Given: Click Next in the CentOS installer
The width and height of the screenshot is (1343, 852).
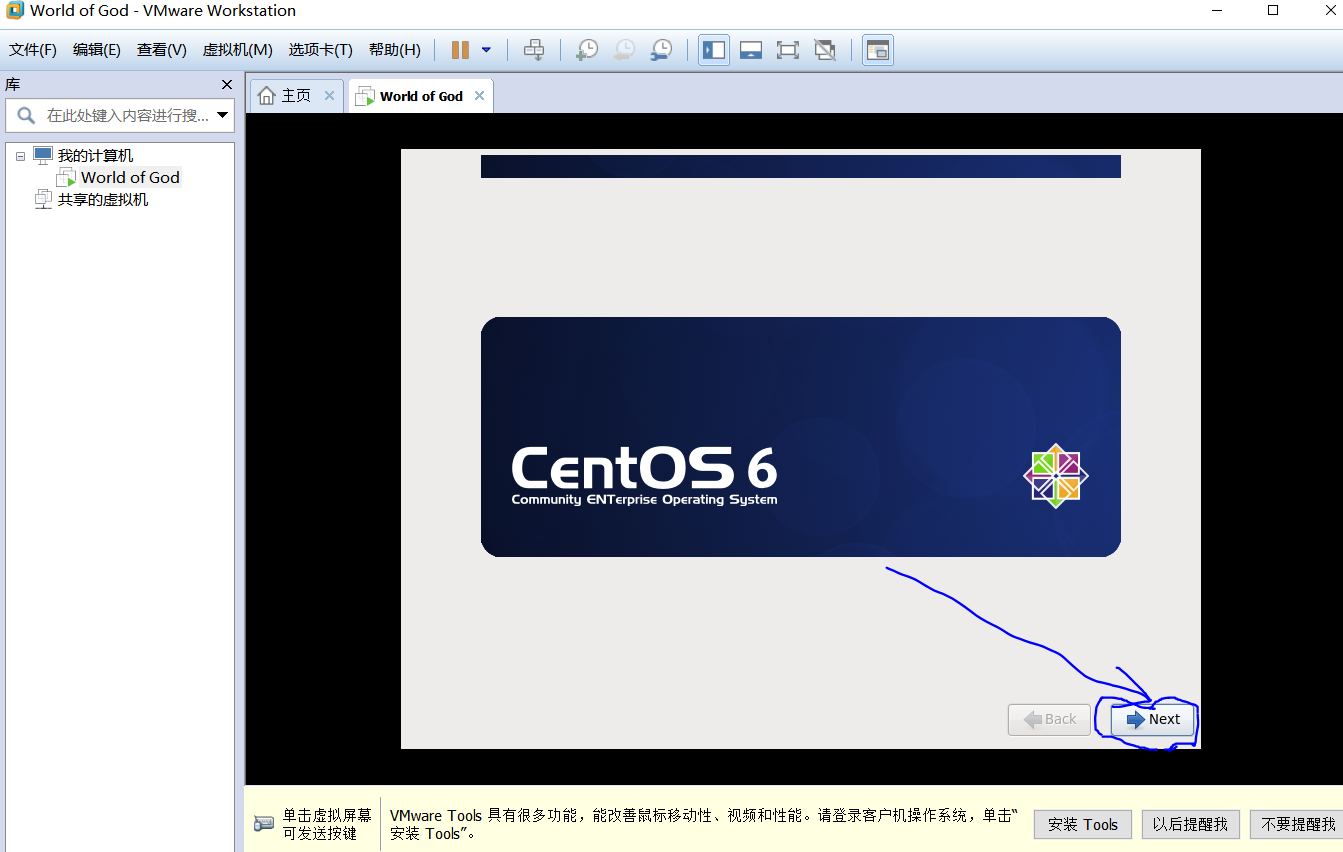Looking at the screenshot, I should [1153, 719].
